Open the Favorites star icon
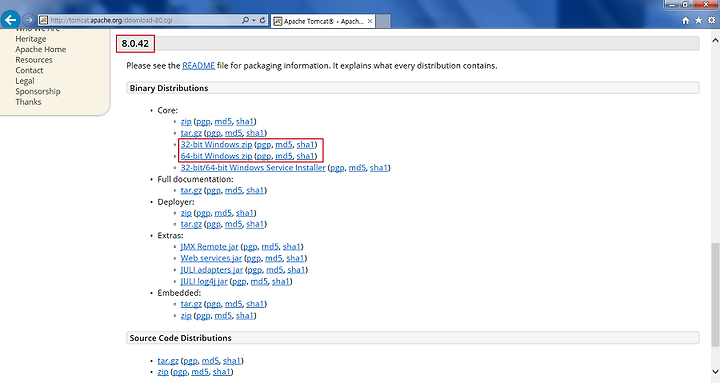Image resolution: width=720 pixels, height=383 pixels. tap(698, 20)
